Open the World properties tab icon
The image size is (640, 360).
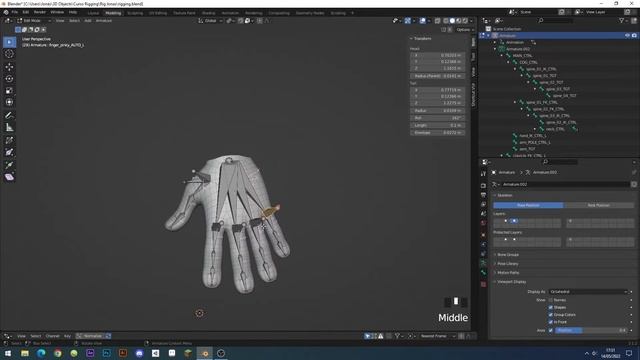(483, 223)
